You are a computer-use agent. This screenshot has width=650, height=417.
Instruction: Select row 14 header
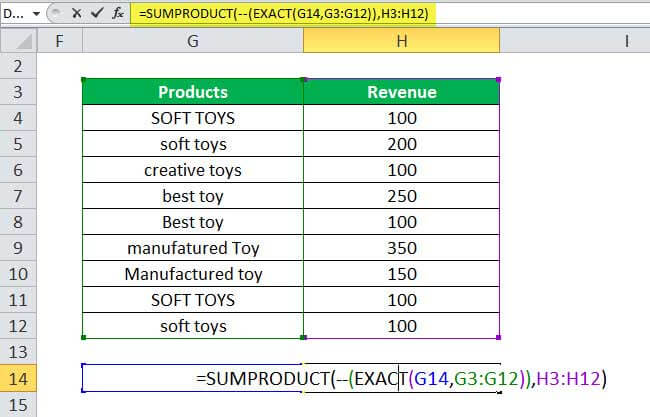(19, 379)
